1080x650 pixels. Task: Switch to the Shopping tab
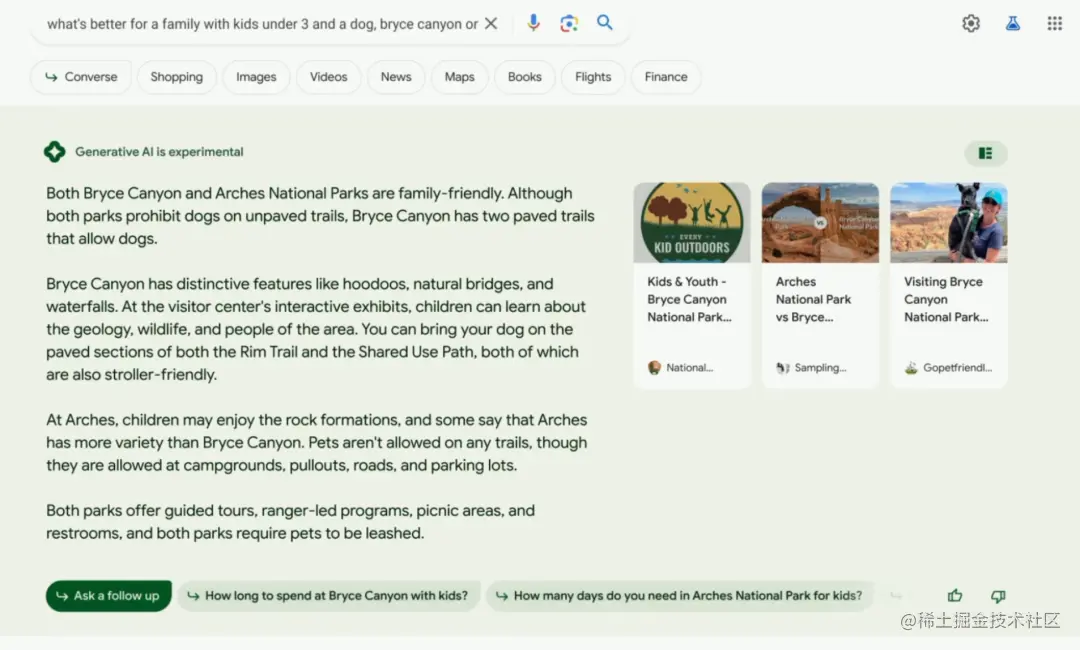176,77
